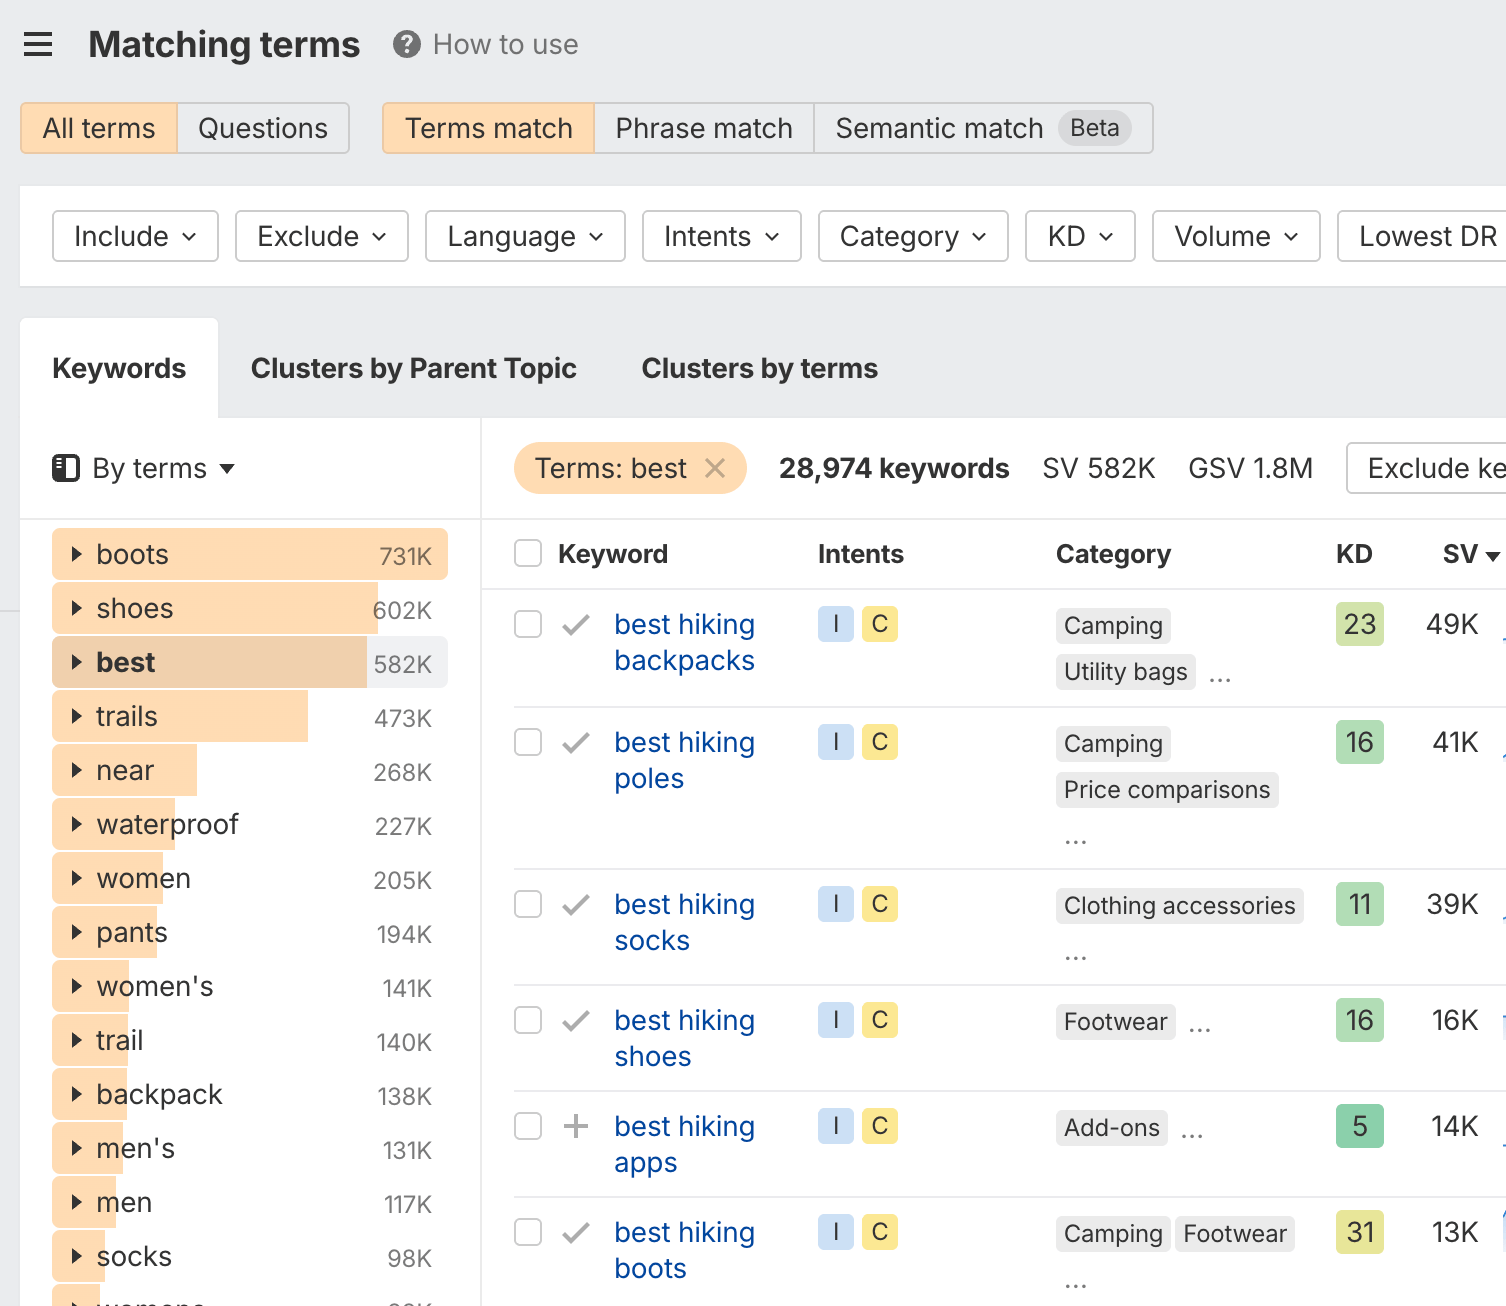
Task: Click the Utility bags category tag
Action: point(1126,672)
